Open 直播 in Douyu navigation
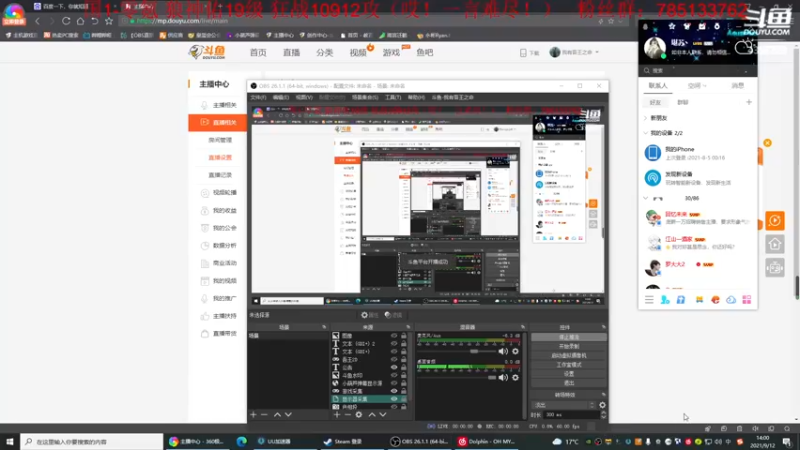800x450 pixels. pos(291,53)
